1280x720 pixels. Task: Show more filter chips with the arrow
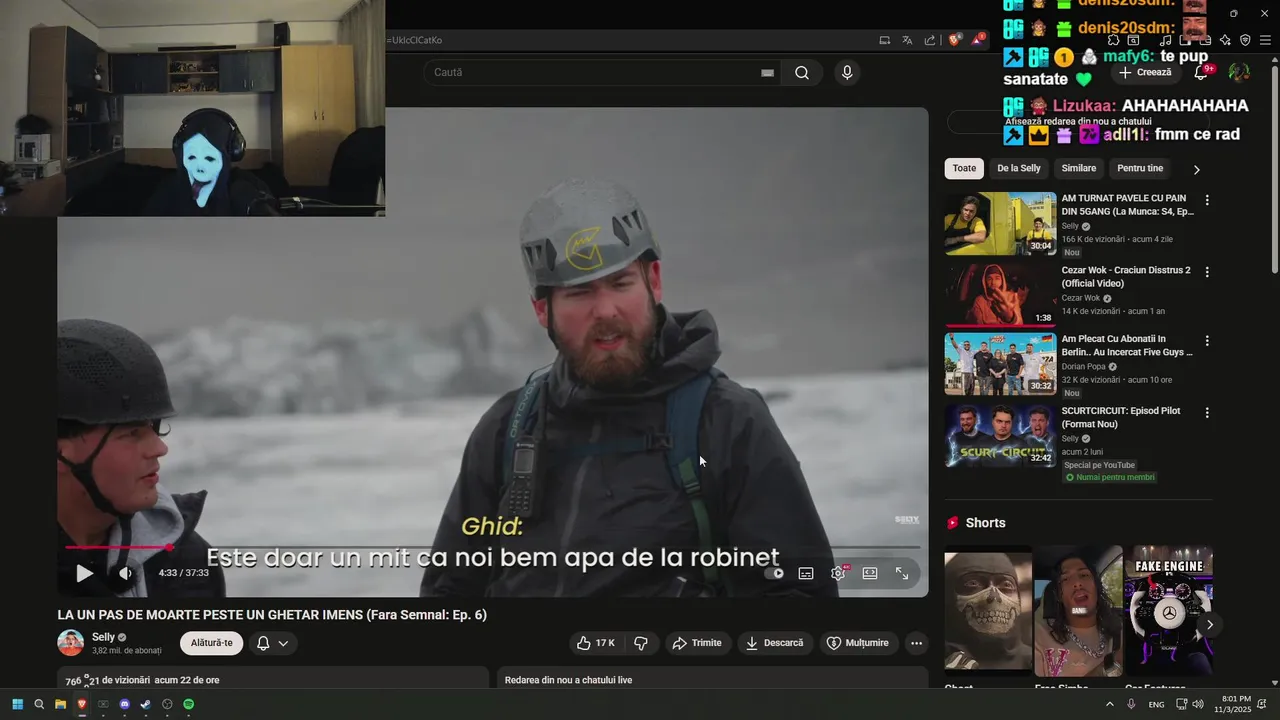tap(1196, 169)
